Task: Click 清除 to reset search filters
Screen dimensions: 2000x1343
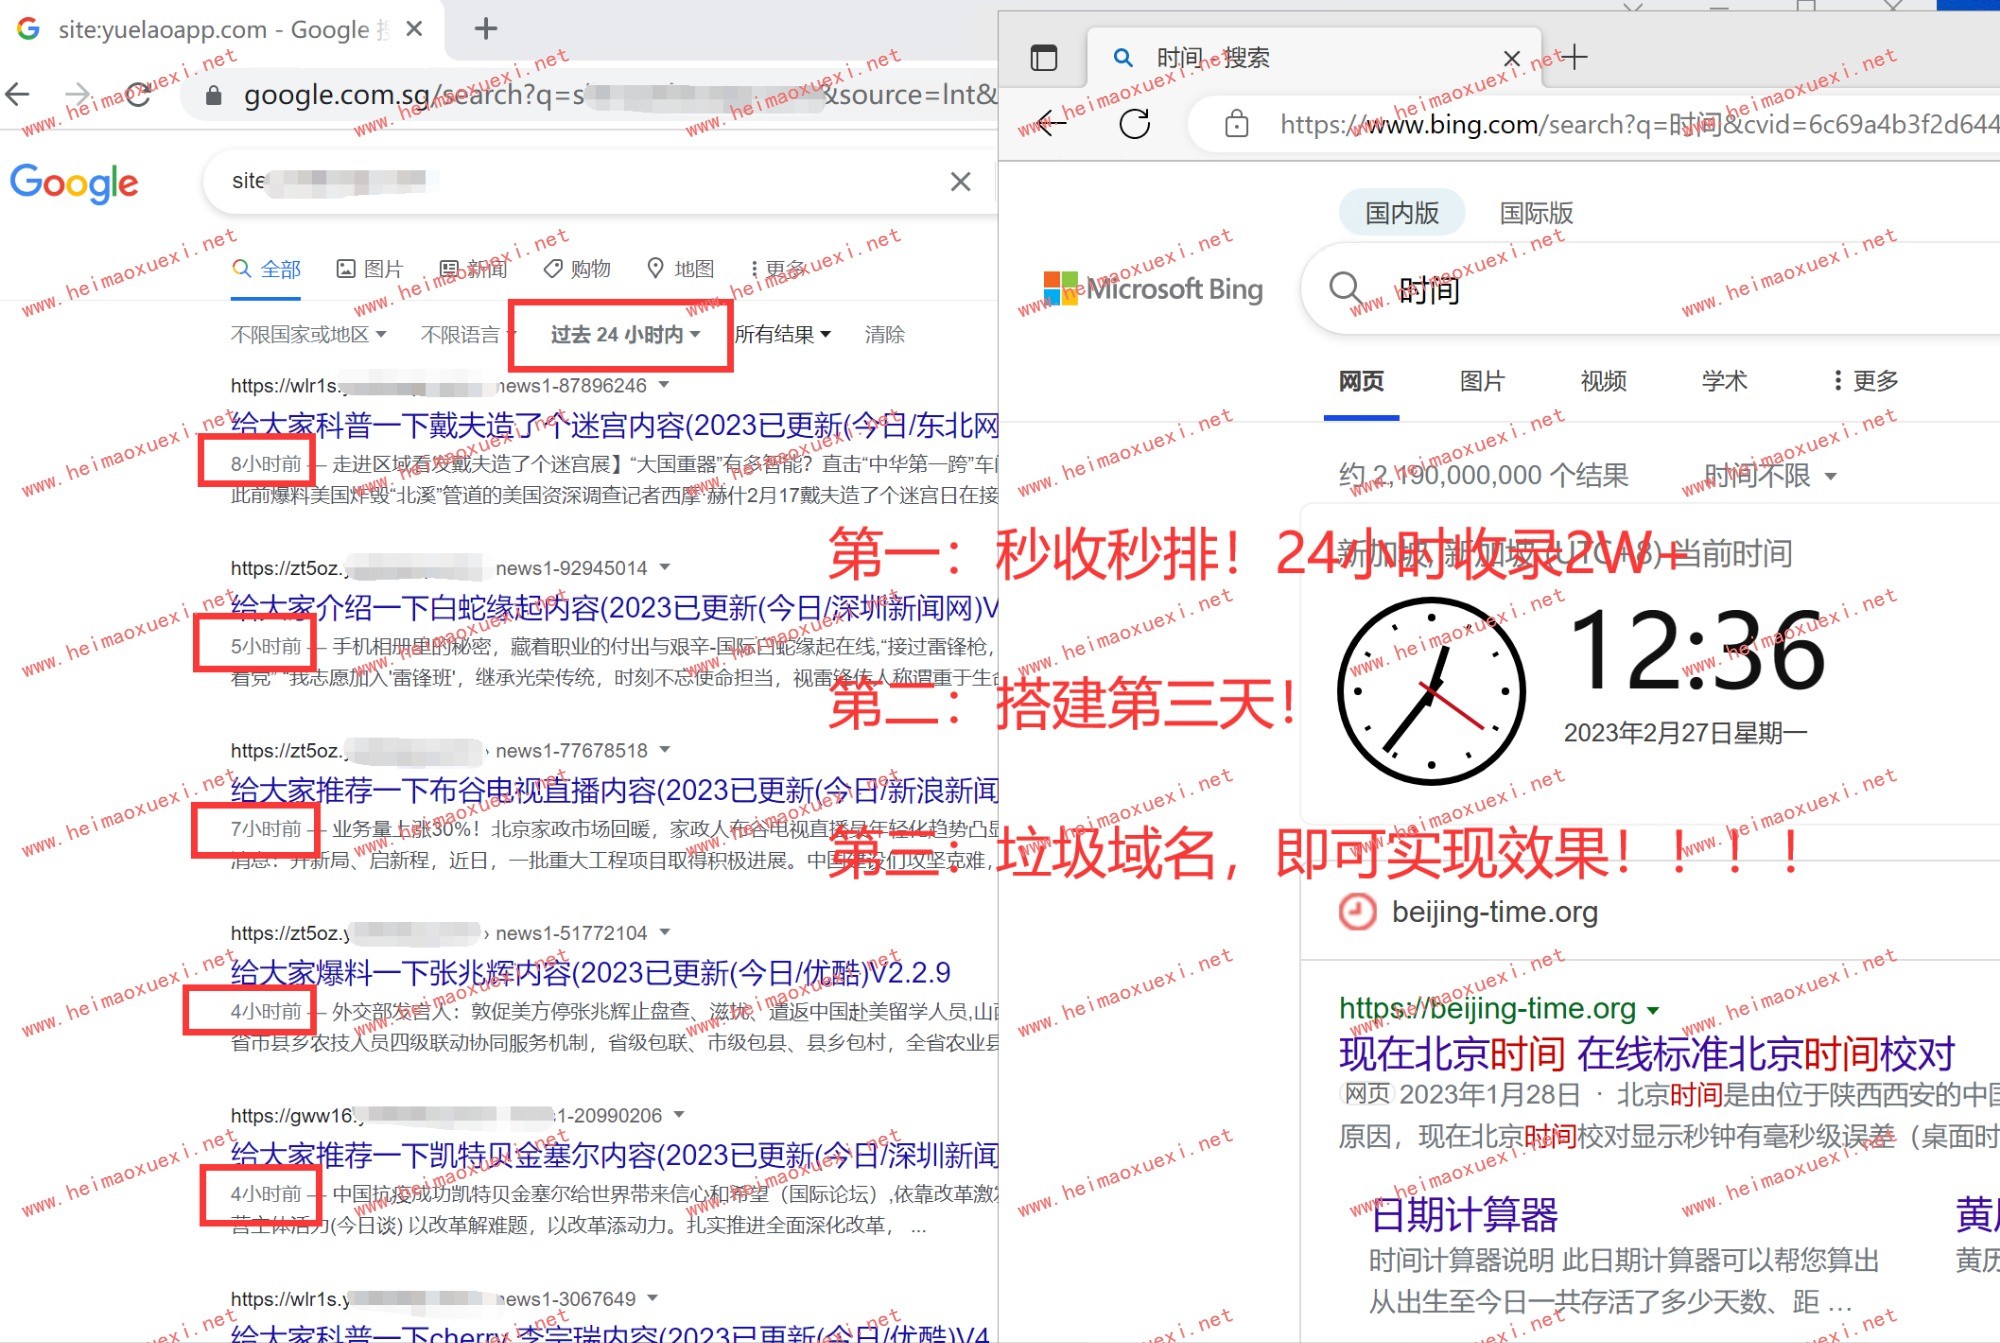Action: point(884,335)
